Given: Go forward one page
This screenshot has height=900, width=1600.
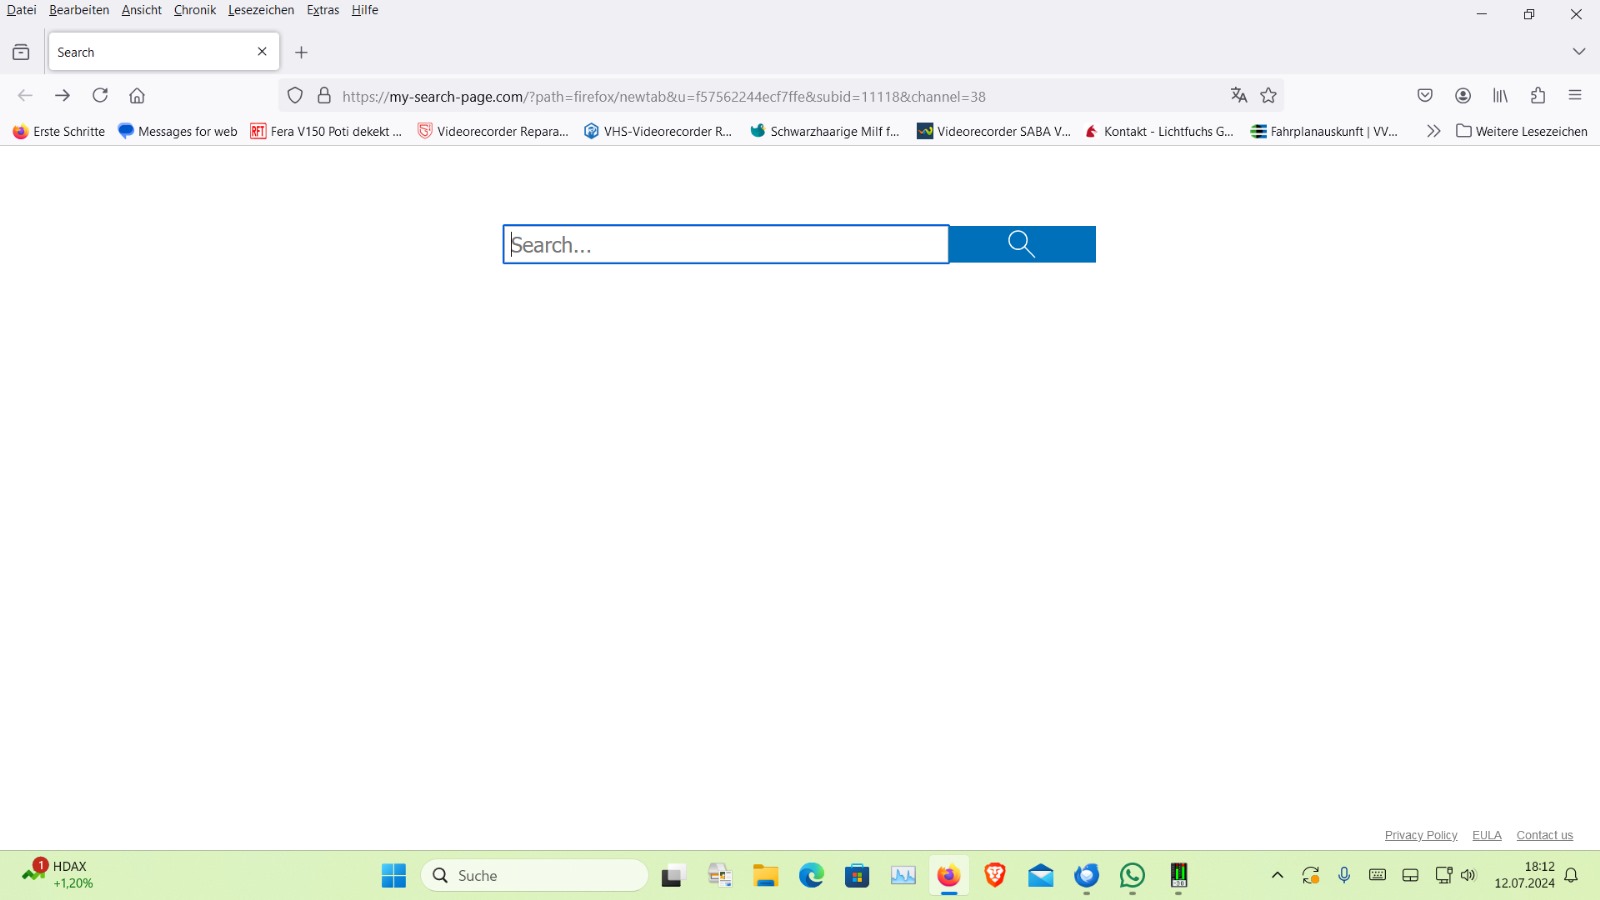Looking at the screenshot, I should pyautogui.click(x=62, y=96).
